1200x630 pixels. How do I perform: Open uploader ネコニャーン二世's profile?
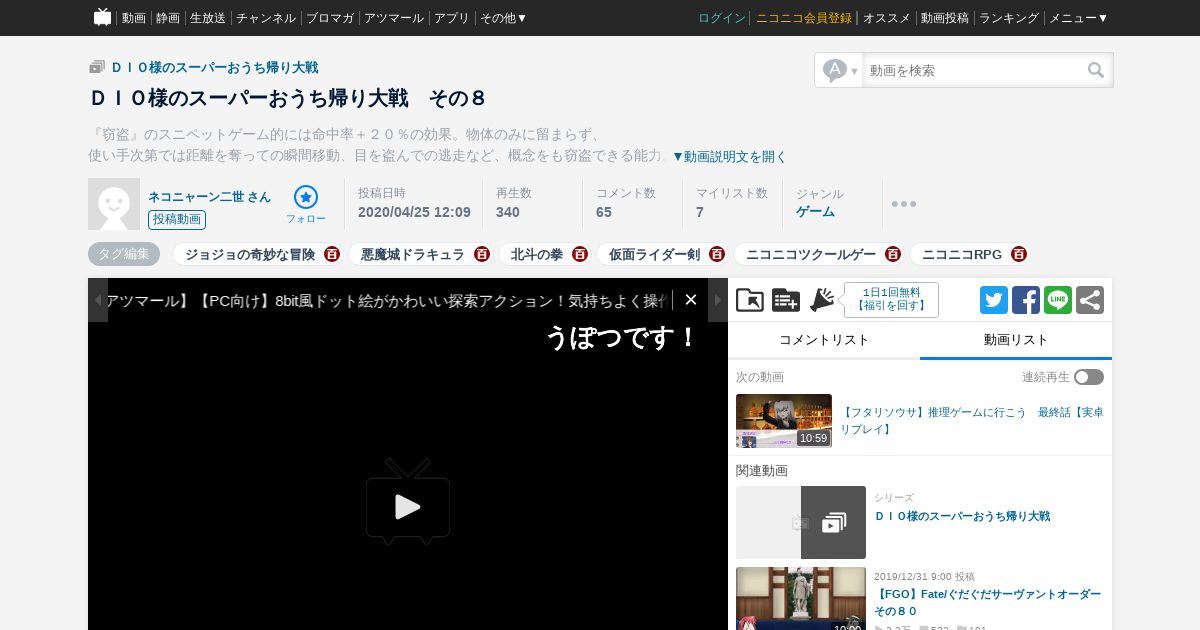209,196
